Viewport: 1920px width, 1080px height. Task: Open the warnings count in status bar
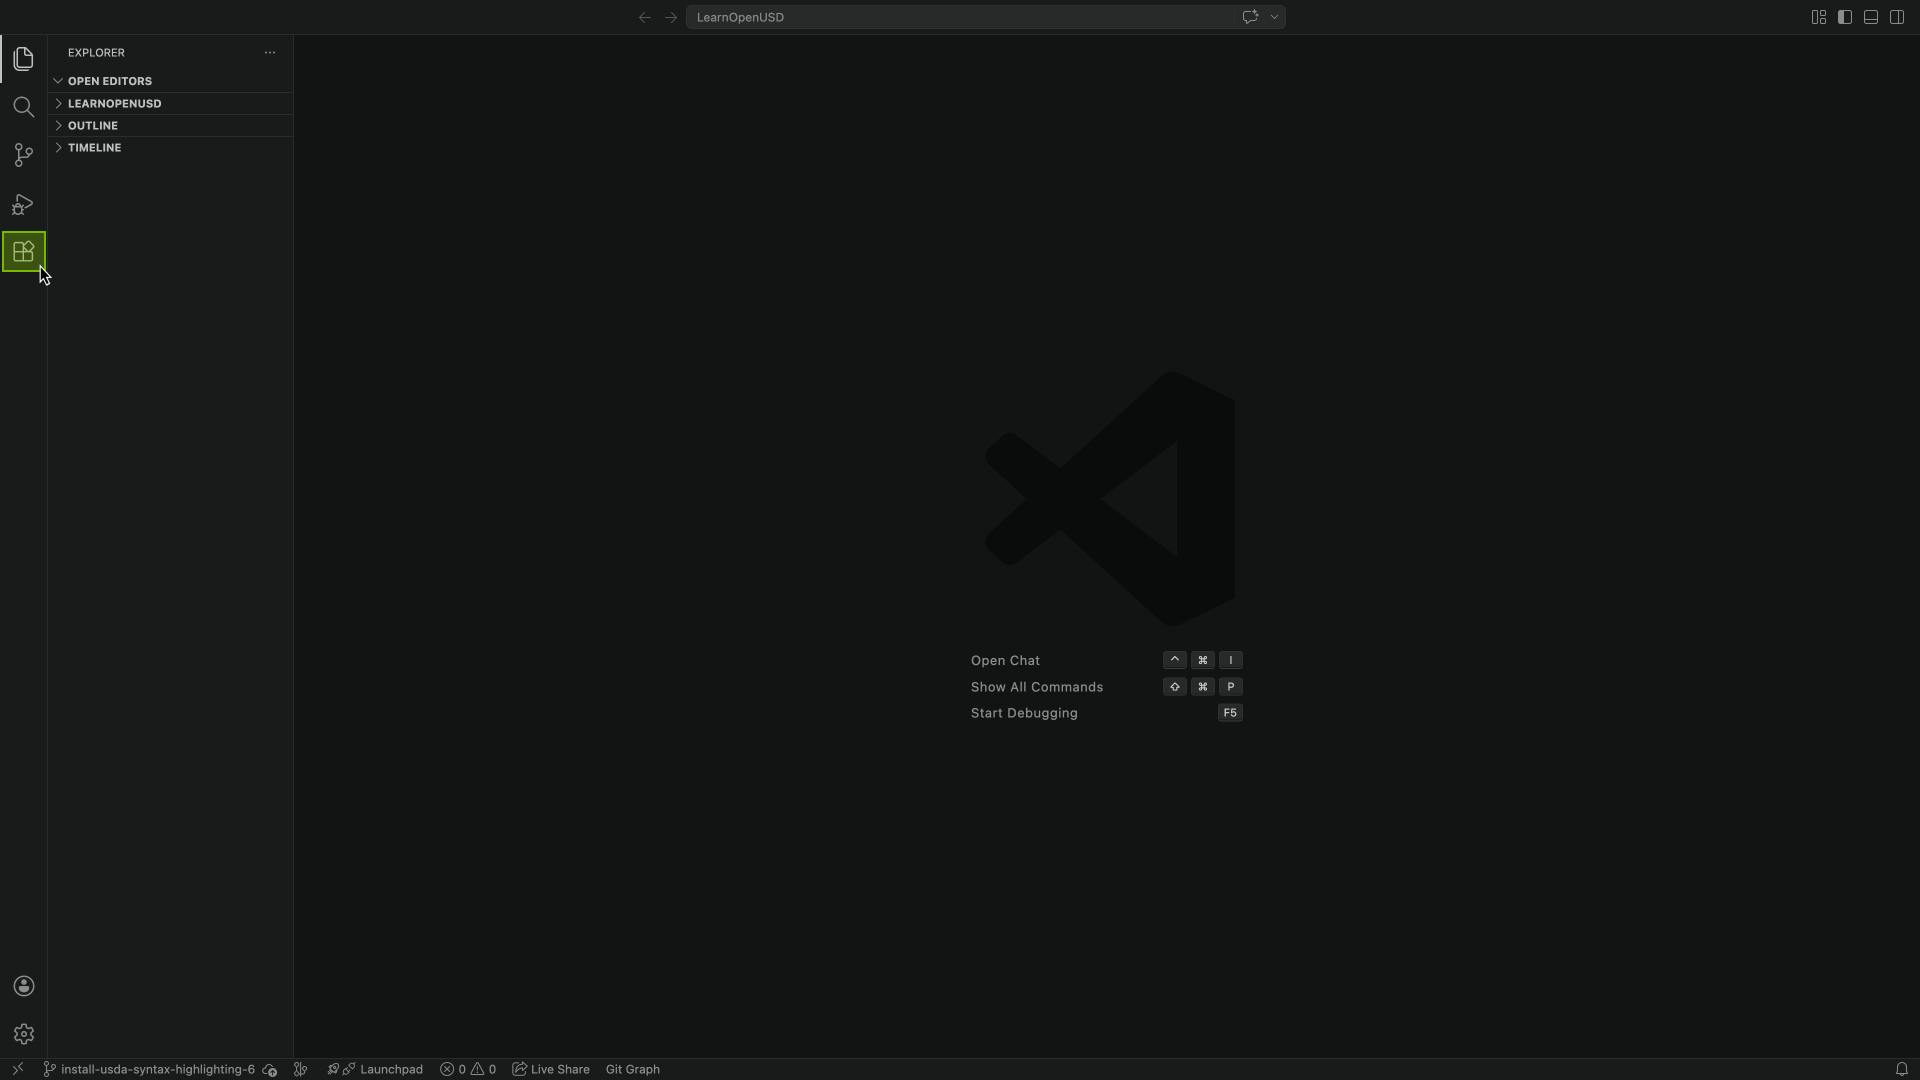coord(484,1069)
